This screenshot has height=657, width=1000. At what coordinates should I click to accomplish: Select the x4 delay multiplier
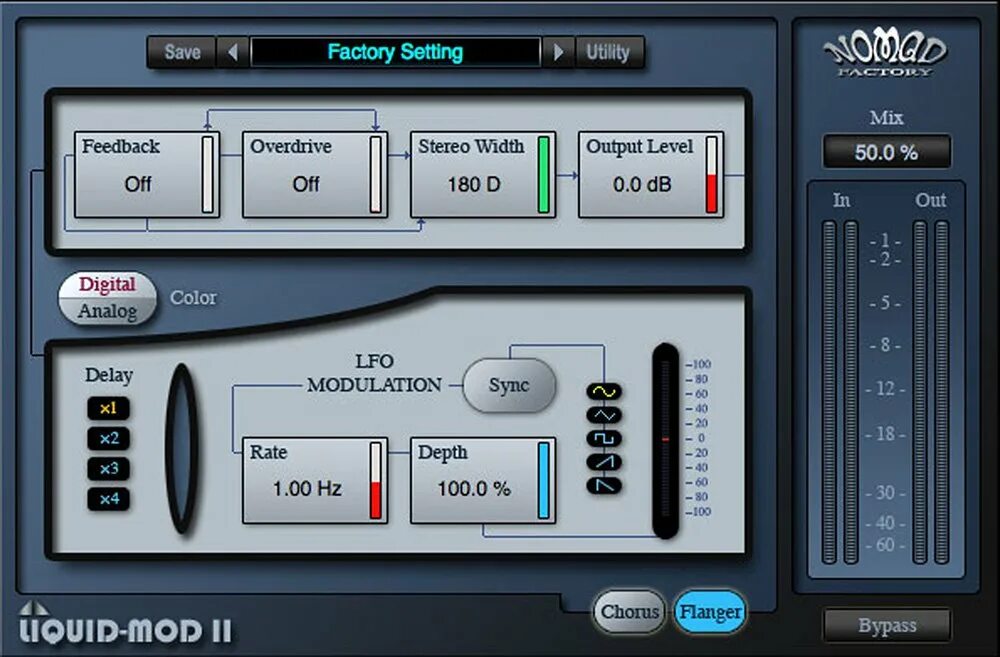click(108, 498)
